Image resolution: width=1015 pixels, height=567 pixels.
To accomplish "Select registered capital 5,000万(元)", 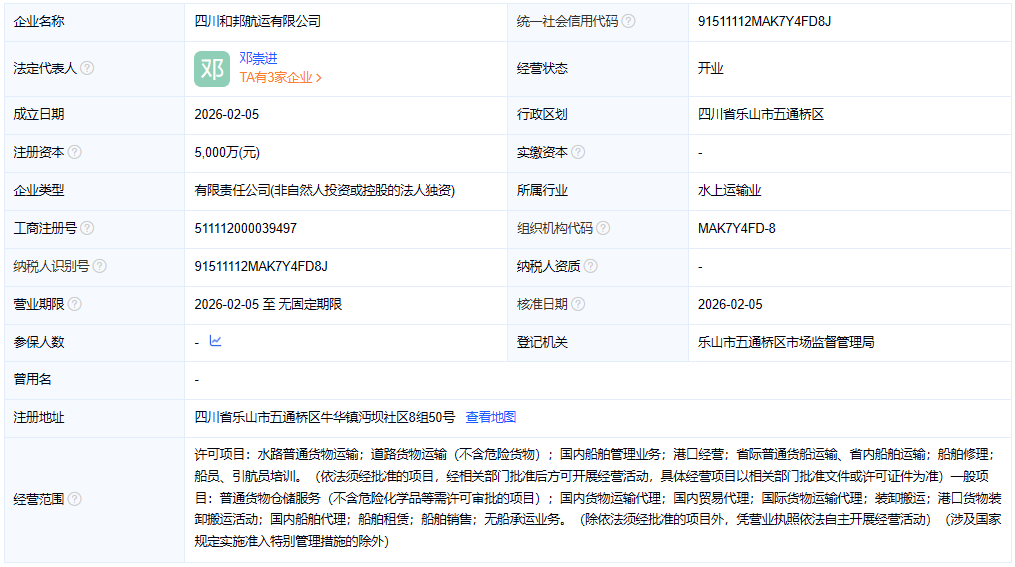I will pos(227,153).
